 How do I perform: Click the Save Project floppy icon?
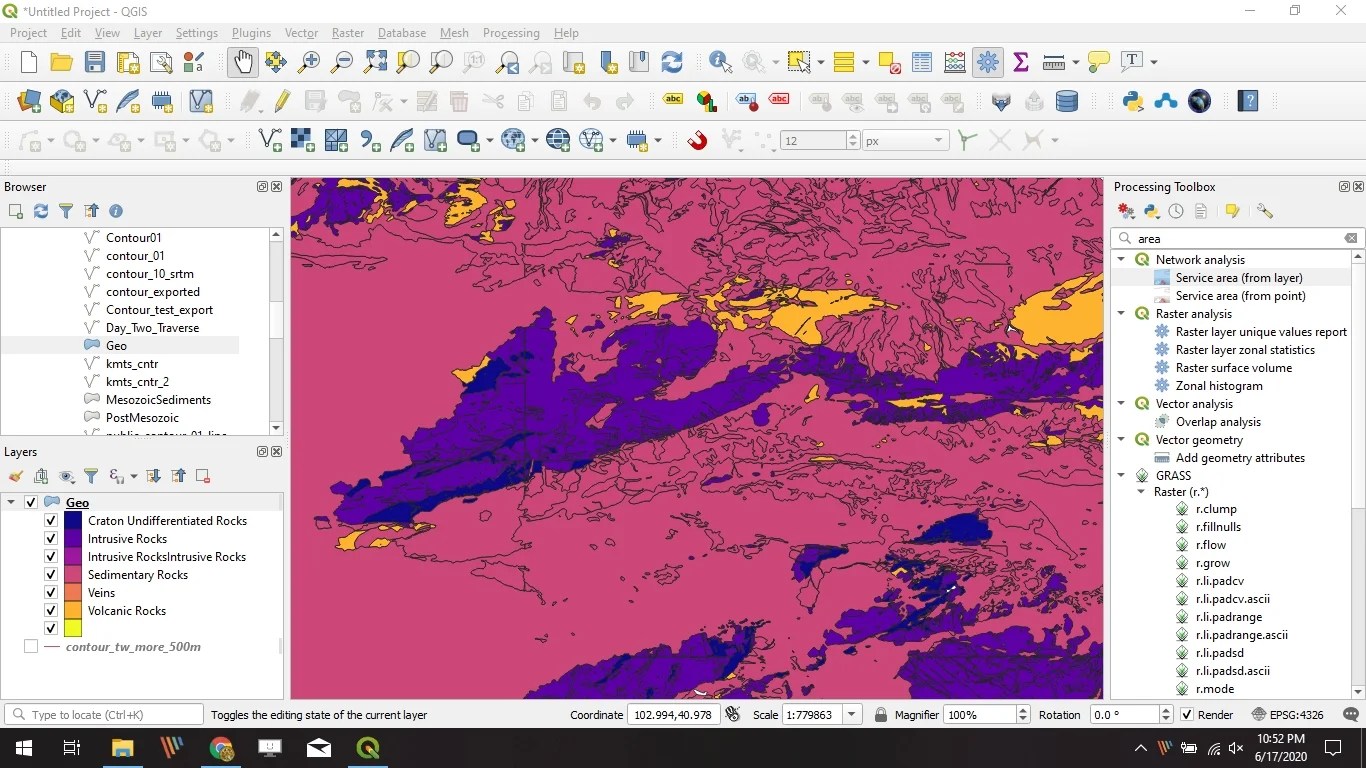pyautogui.click(x=95, y=62)
